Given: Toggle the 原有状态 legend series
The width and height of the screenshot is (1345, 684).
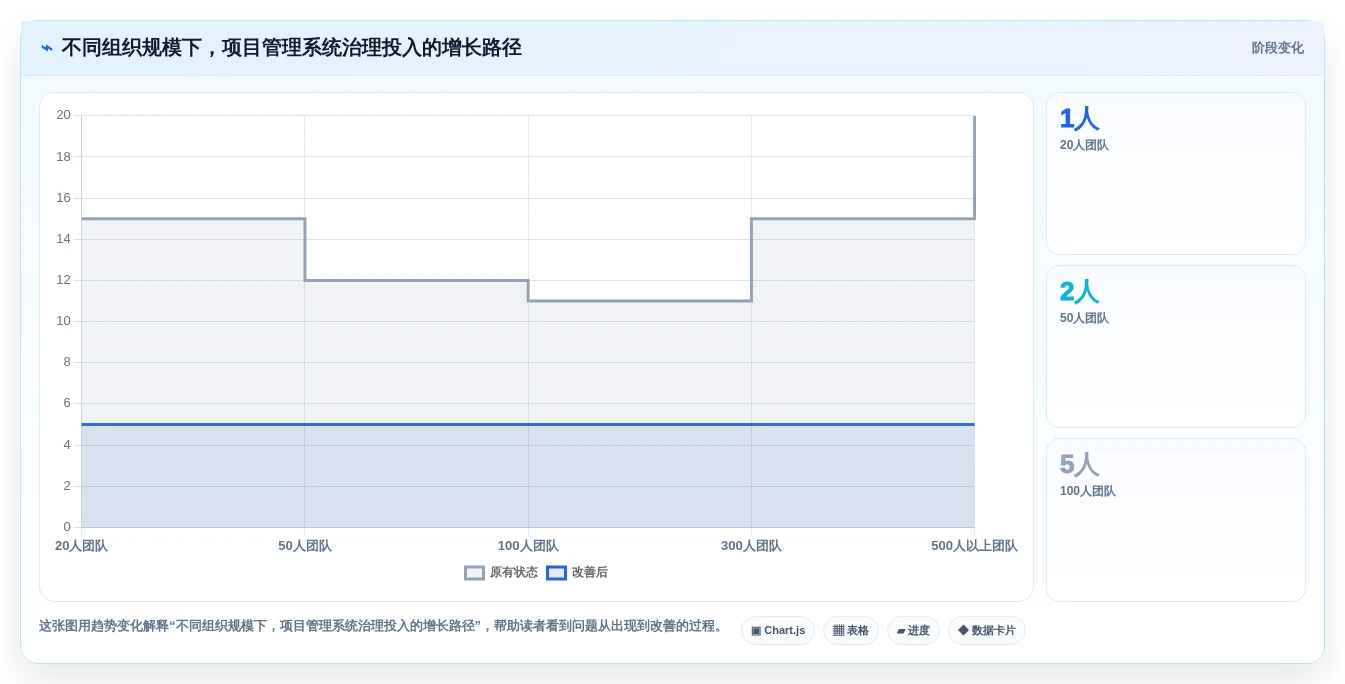Looking at the screenshot, I should [501, 573].
